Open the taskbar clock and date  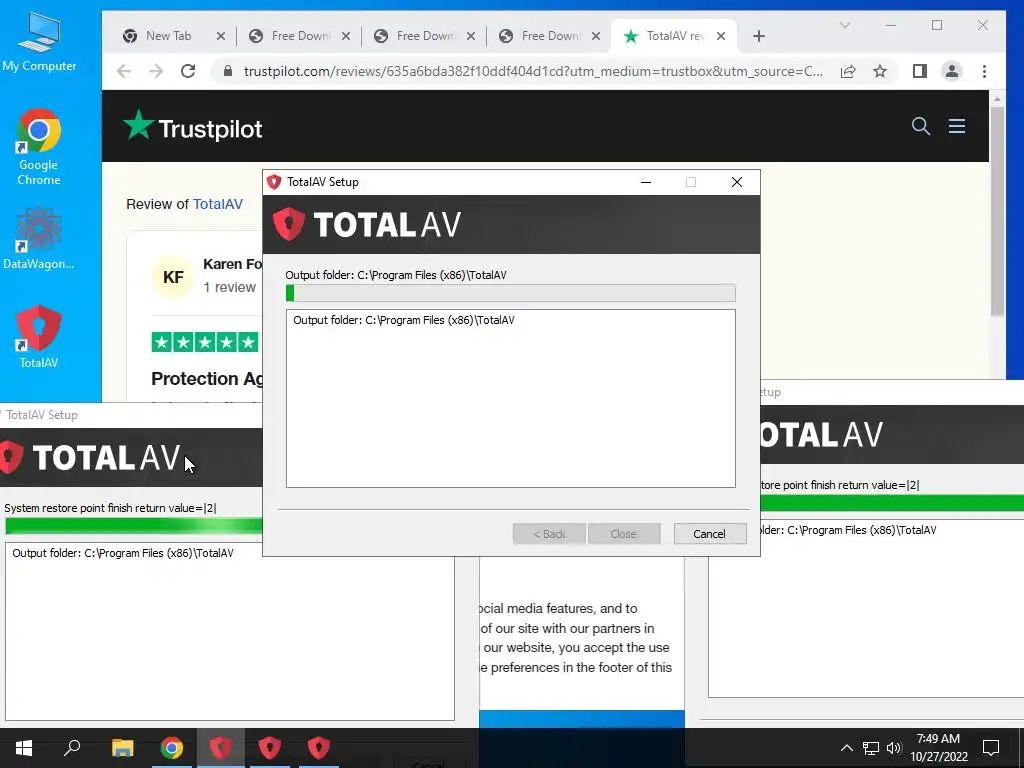(939, 748)
